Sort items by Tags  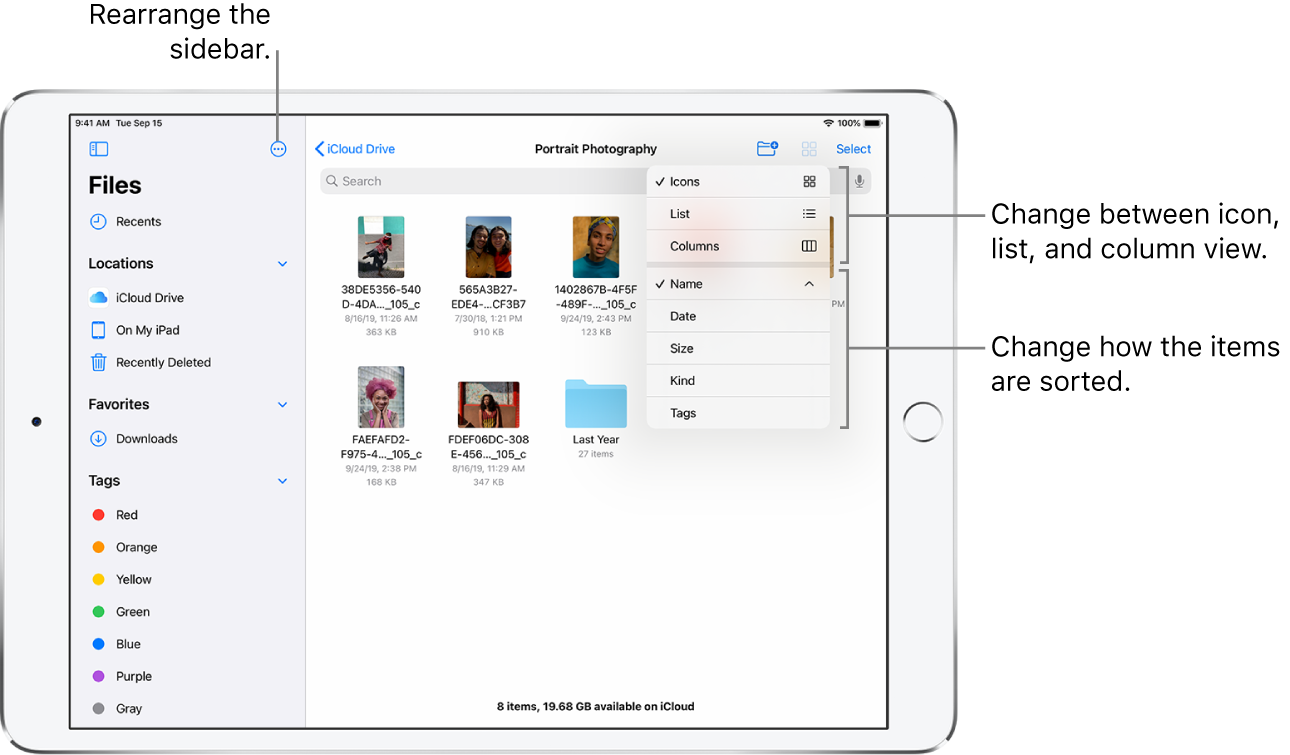click(x=738, y=412)
